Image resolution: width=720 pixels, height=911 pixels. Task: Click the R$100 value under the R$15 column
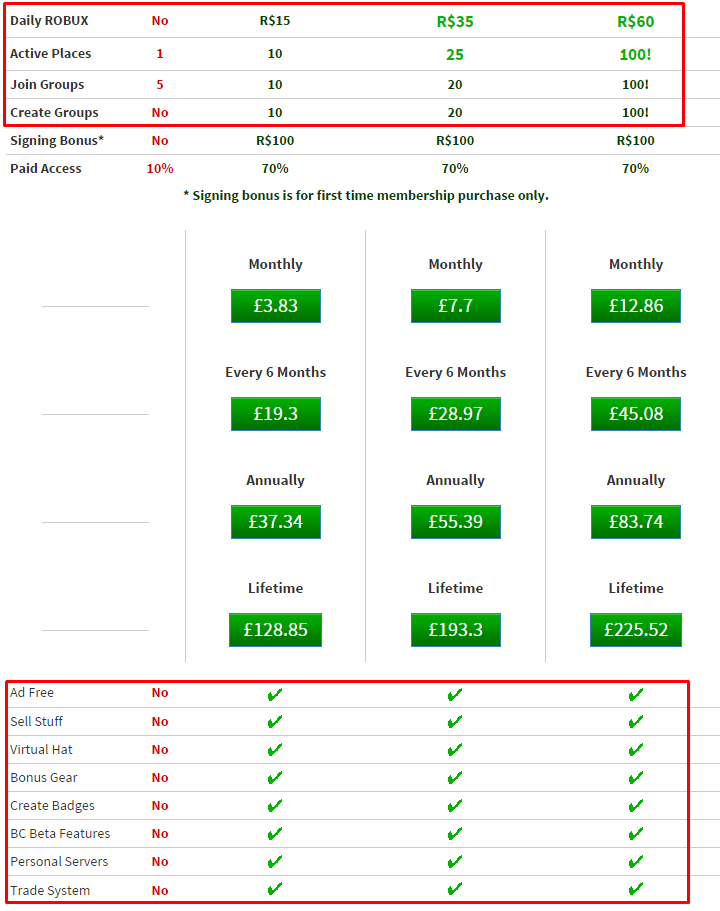click(x=275, y=140)
